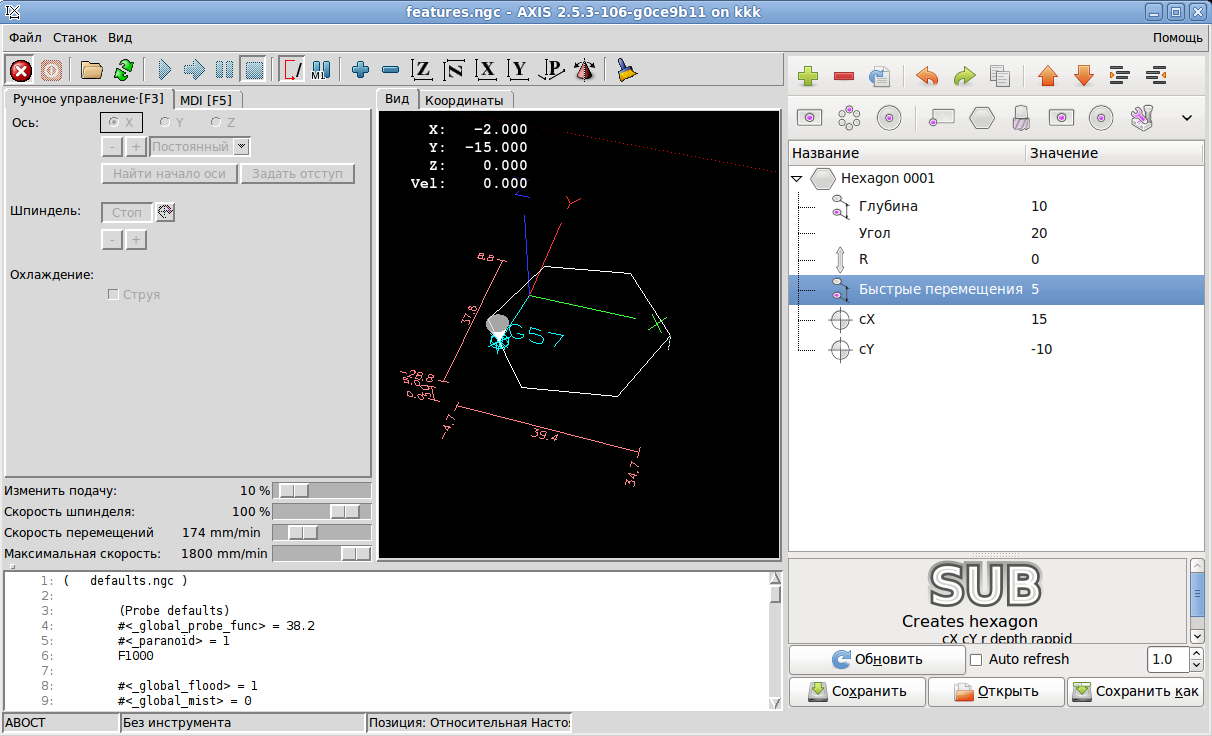Move the feature up with the orange arrow
The image size is (1212, 736).
pyautogui.click(x=1047, y=76)
